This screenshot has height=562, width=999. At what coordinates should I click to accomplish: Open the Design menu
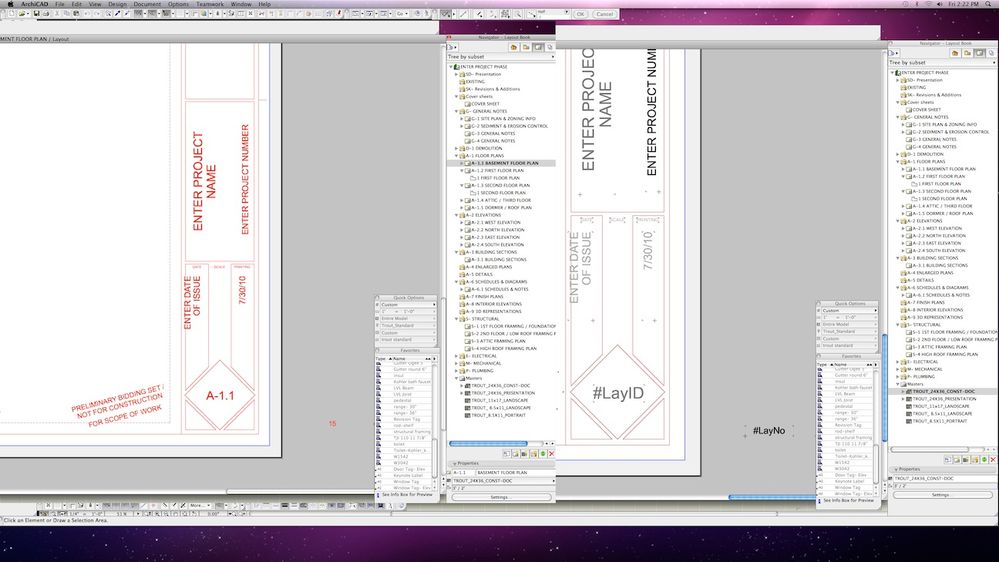tap(117, 4)
